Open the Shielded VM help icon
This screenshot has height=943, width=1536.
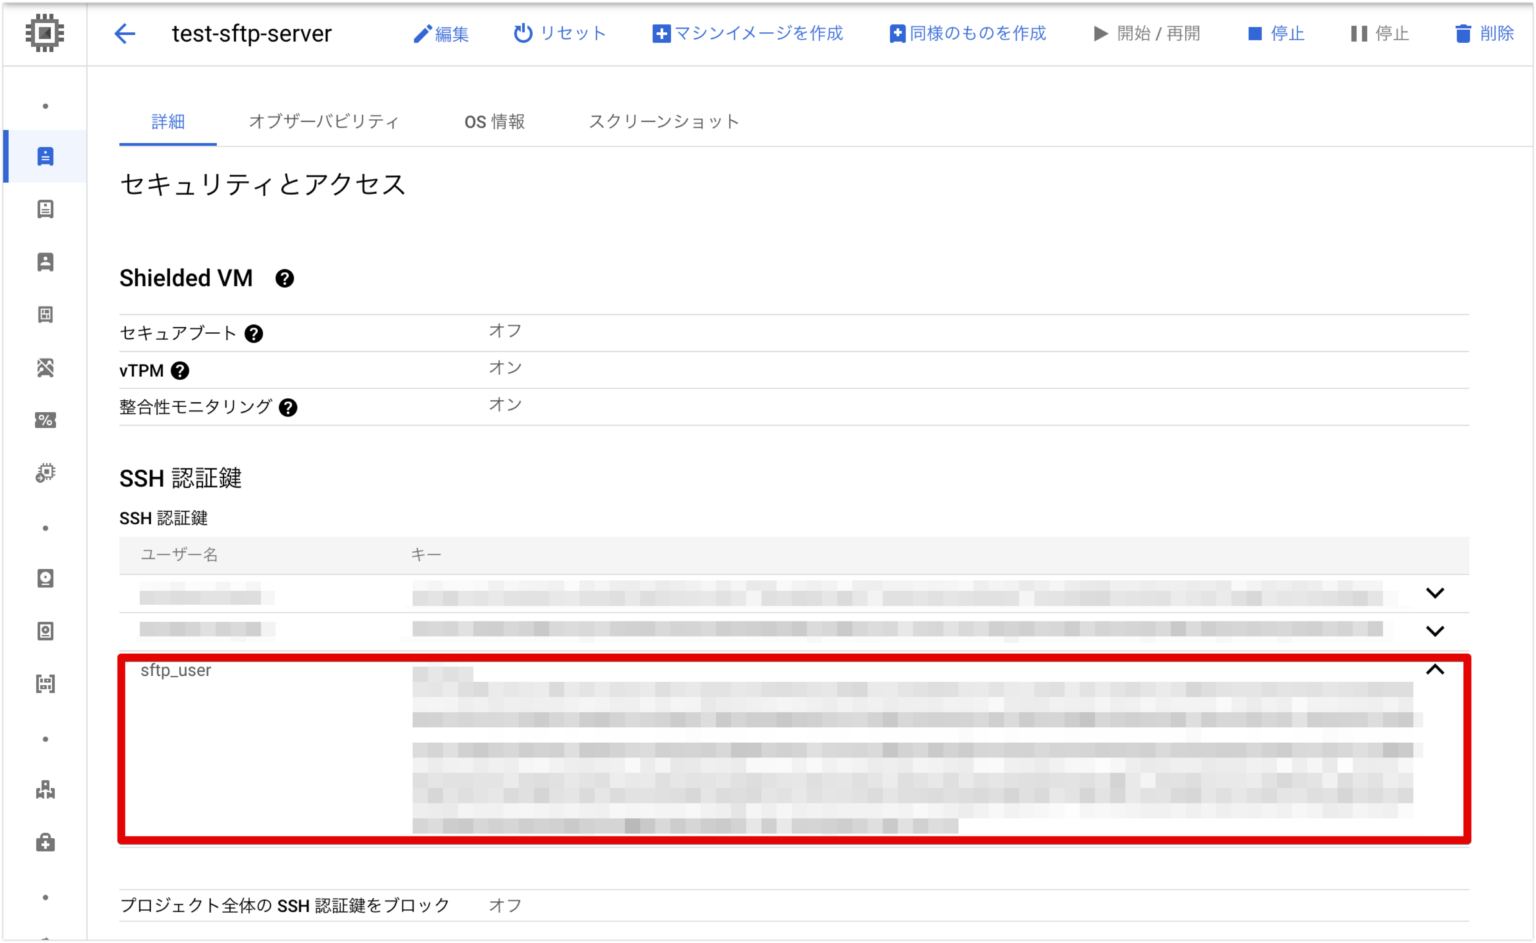click(284, 278)
